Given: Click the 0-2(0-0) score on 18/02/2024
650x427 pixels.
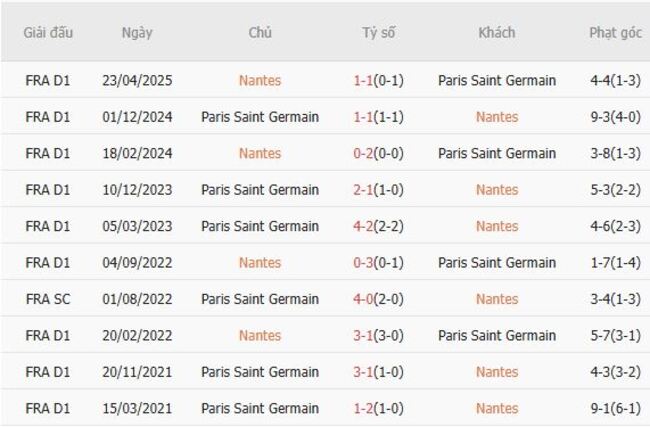Looking at the screenshot, I should coord(378,153).
